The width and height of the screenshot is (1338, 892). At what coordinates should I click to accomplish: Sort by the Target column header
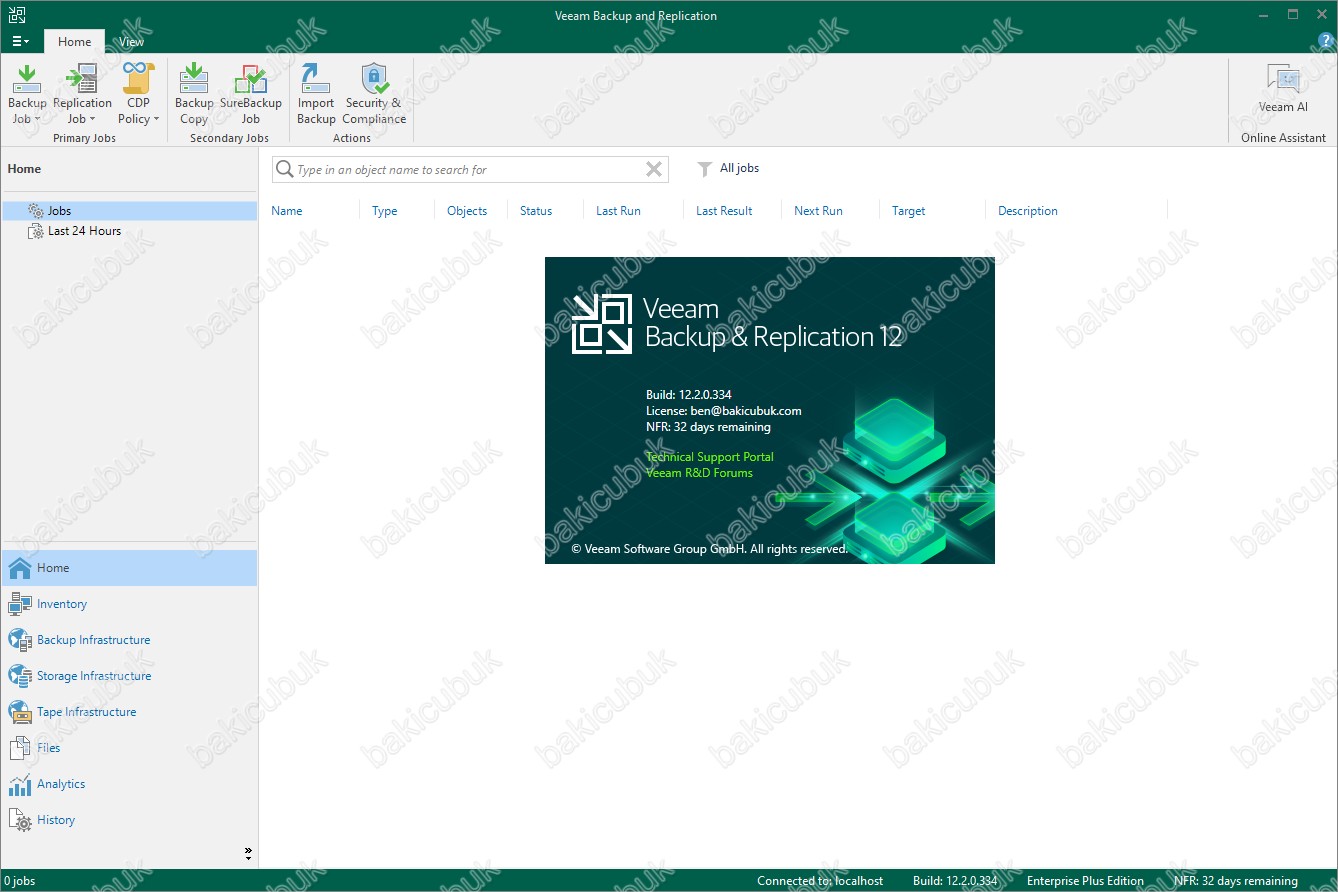pos(908,211)
